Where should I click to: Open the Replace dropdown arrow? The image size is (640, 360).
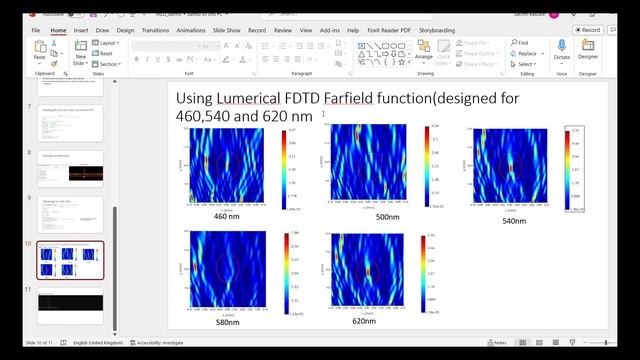coord(543,53)
